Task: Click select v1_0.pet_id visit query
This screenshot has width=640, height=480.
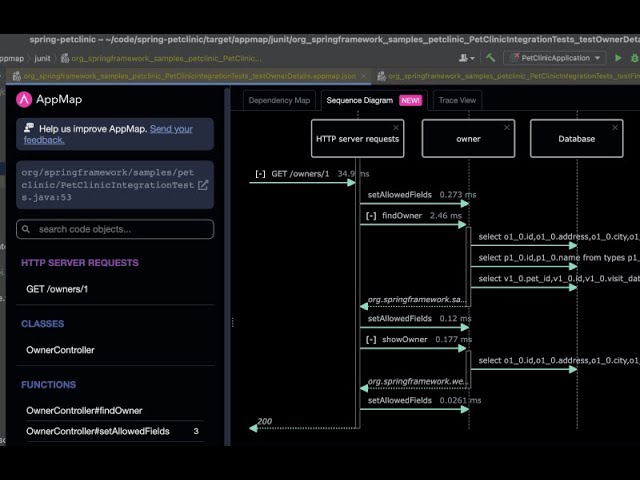Action: point(559,278)
